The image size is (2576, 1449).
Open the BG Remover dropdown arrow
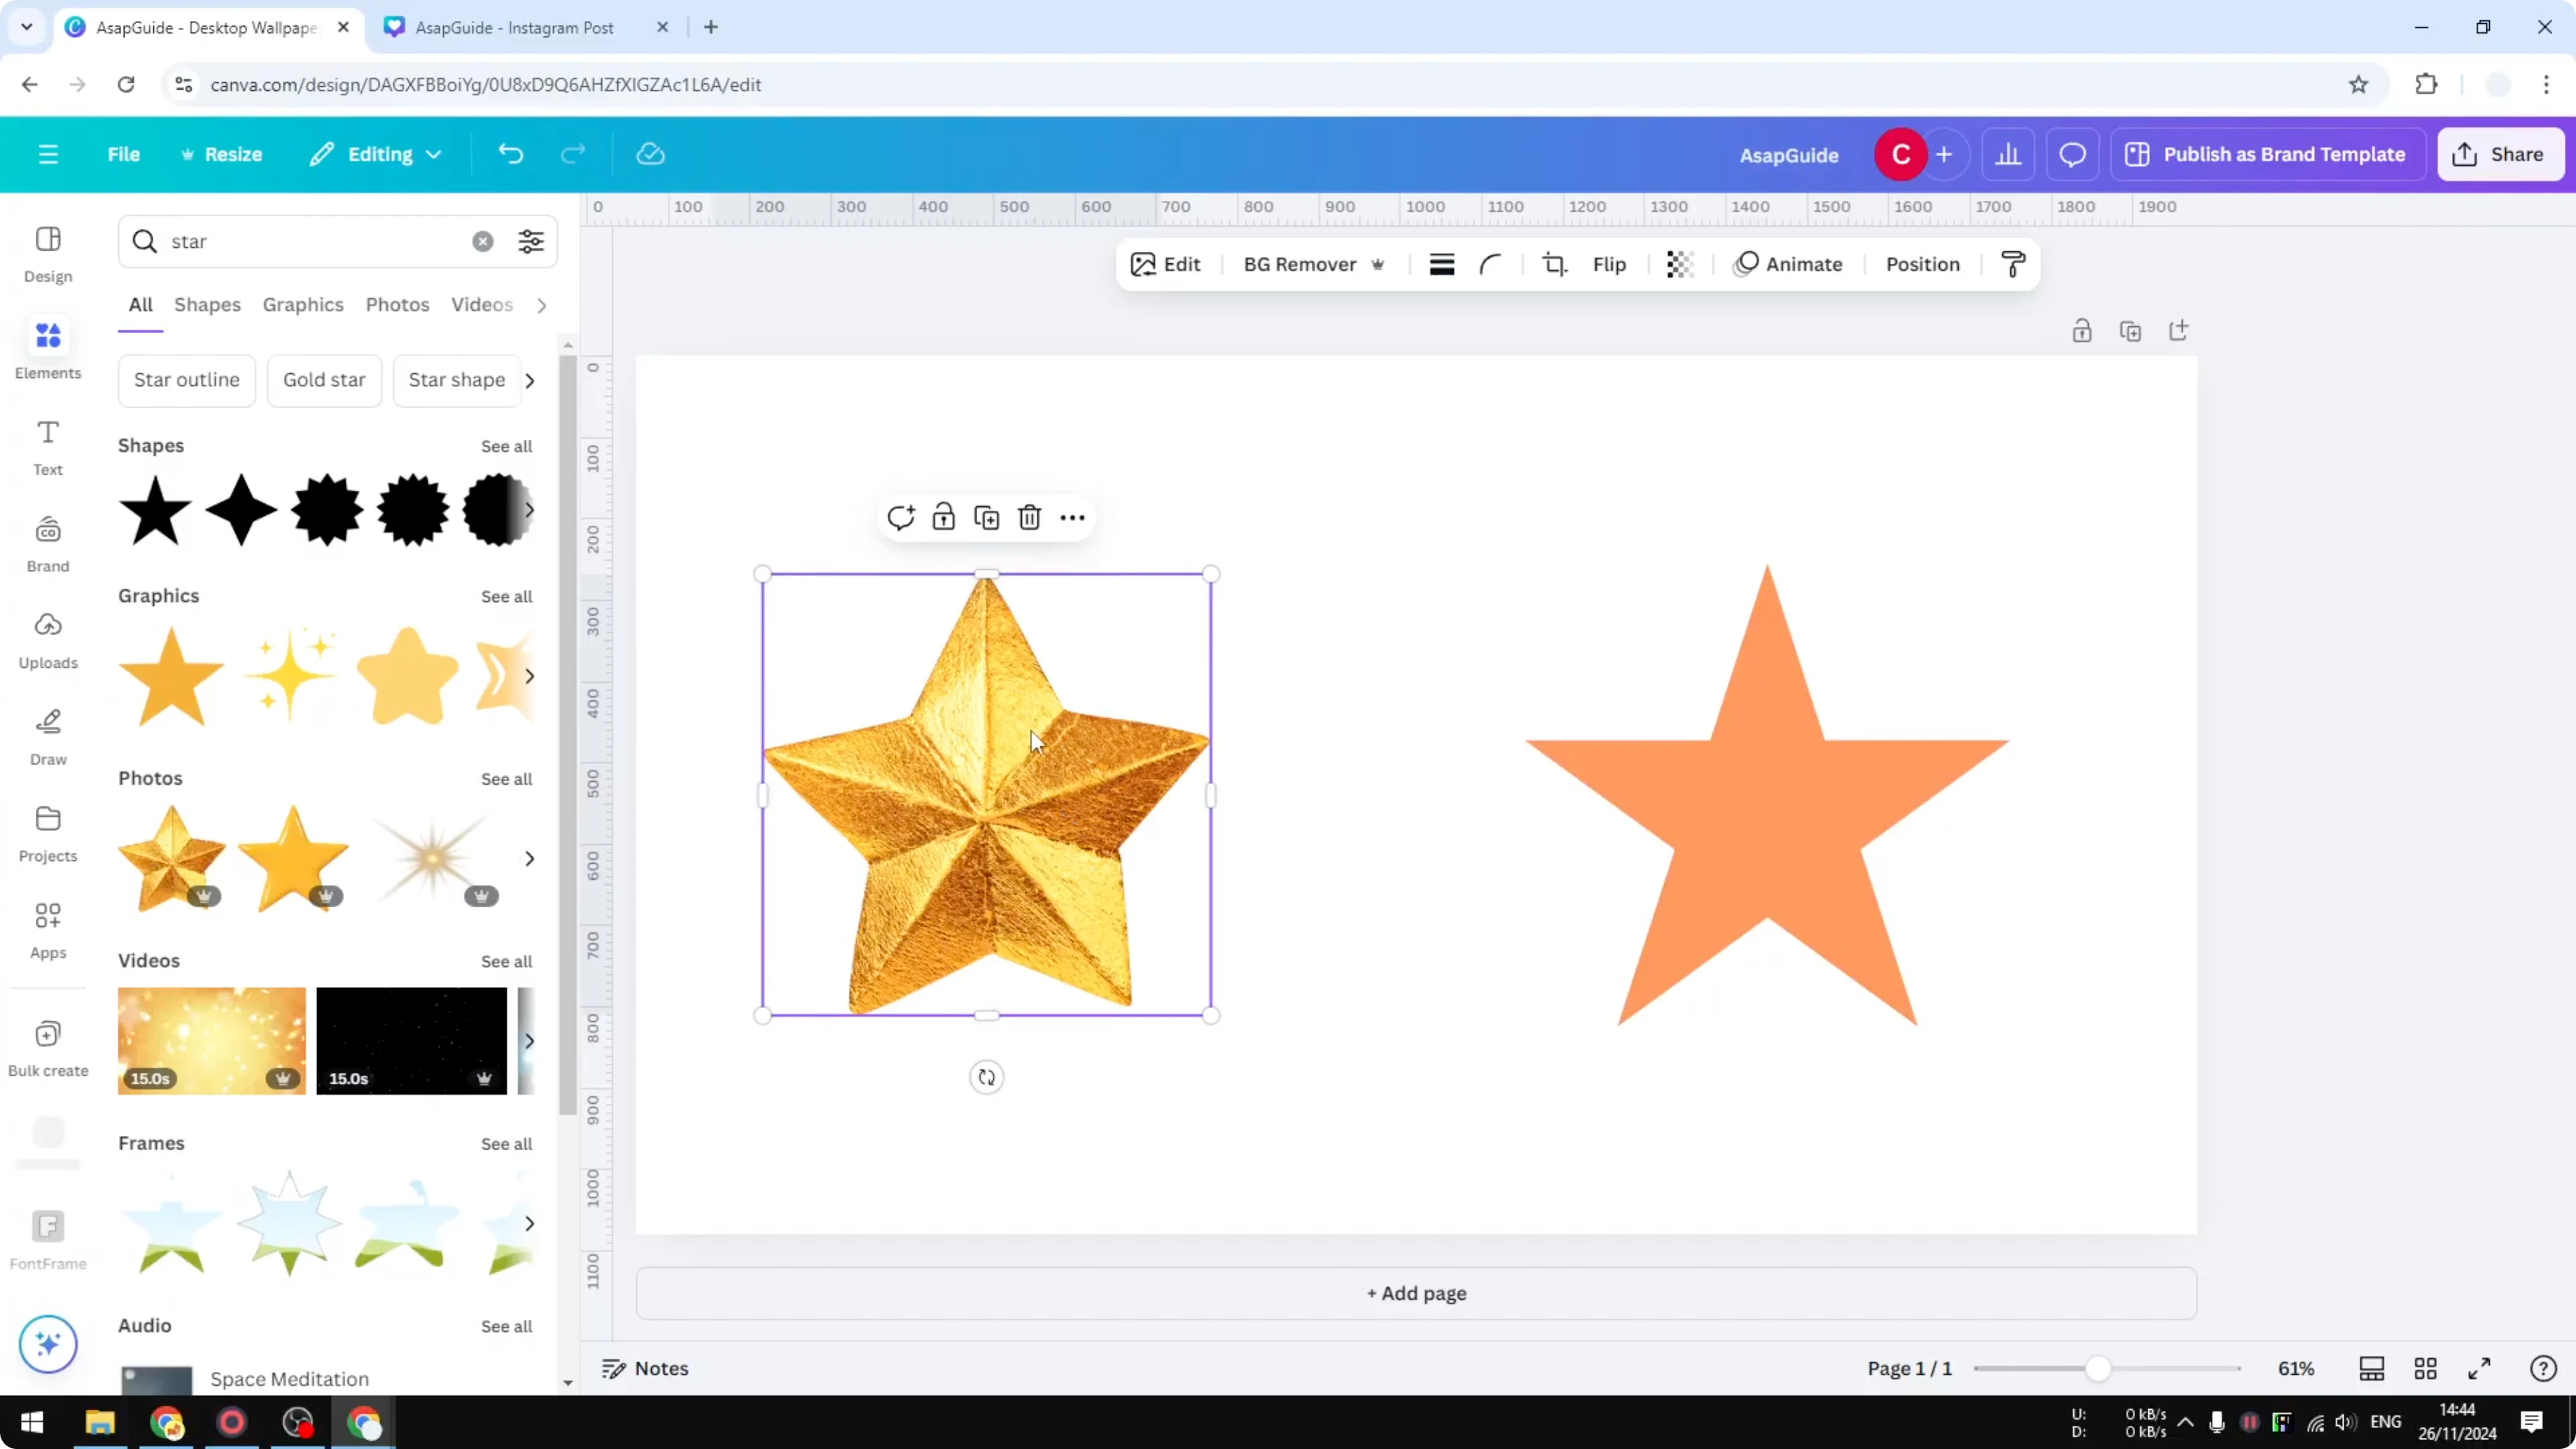(x=1379, y=264)
